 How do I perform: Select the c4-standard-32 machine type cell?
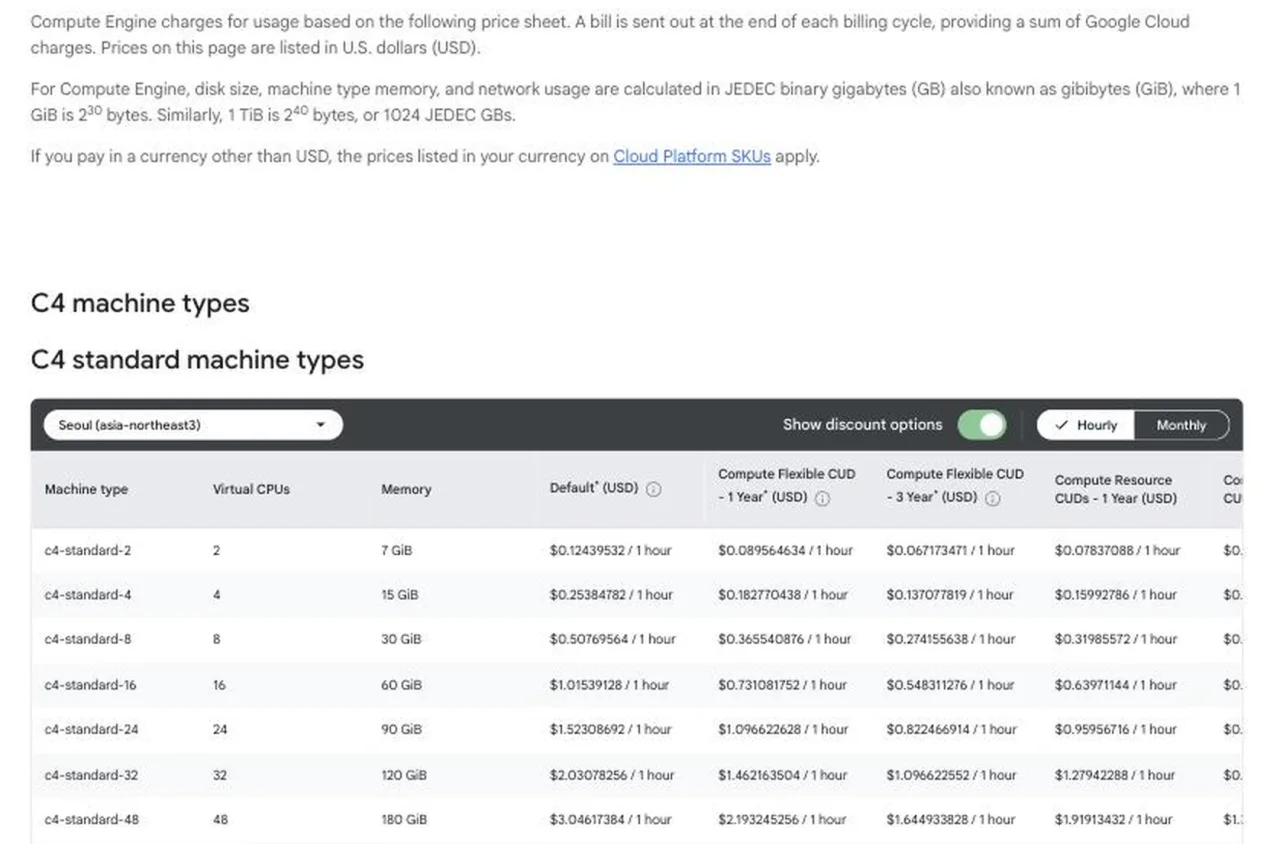(91, 775)
